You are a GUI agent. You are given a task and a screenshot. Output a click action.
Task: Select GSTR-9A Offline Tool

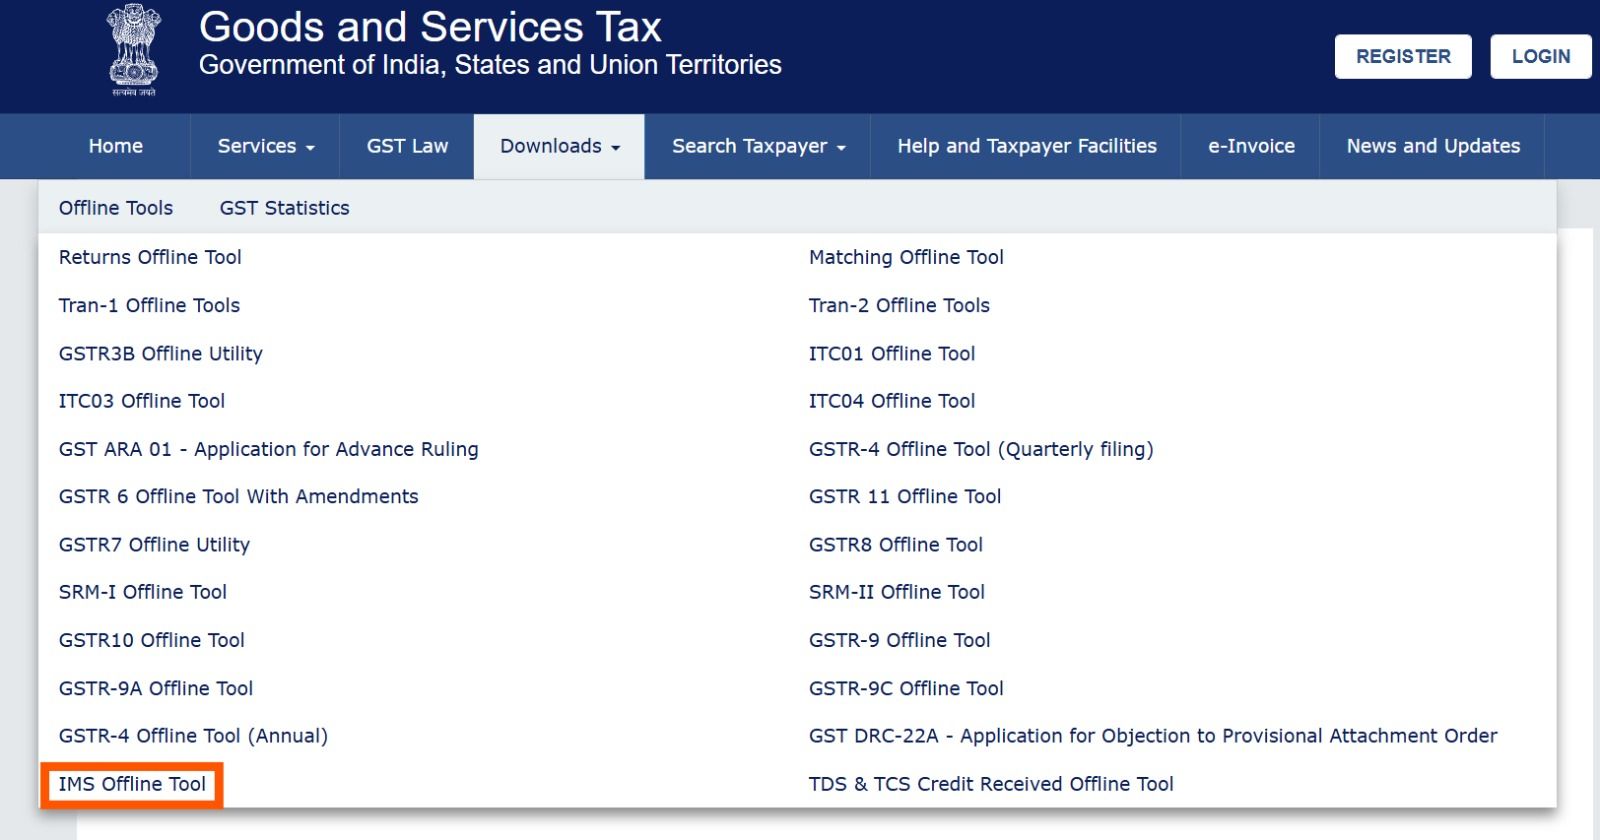click(x=156, y=688)
